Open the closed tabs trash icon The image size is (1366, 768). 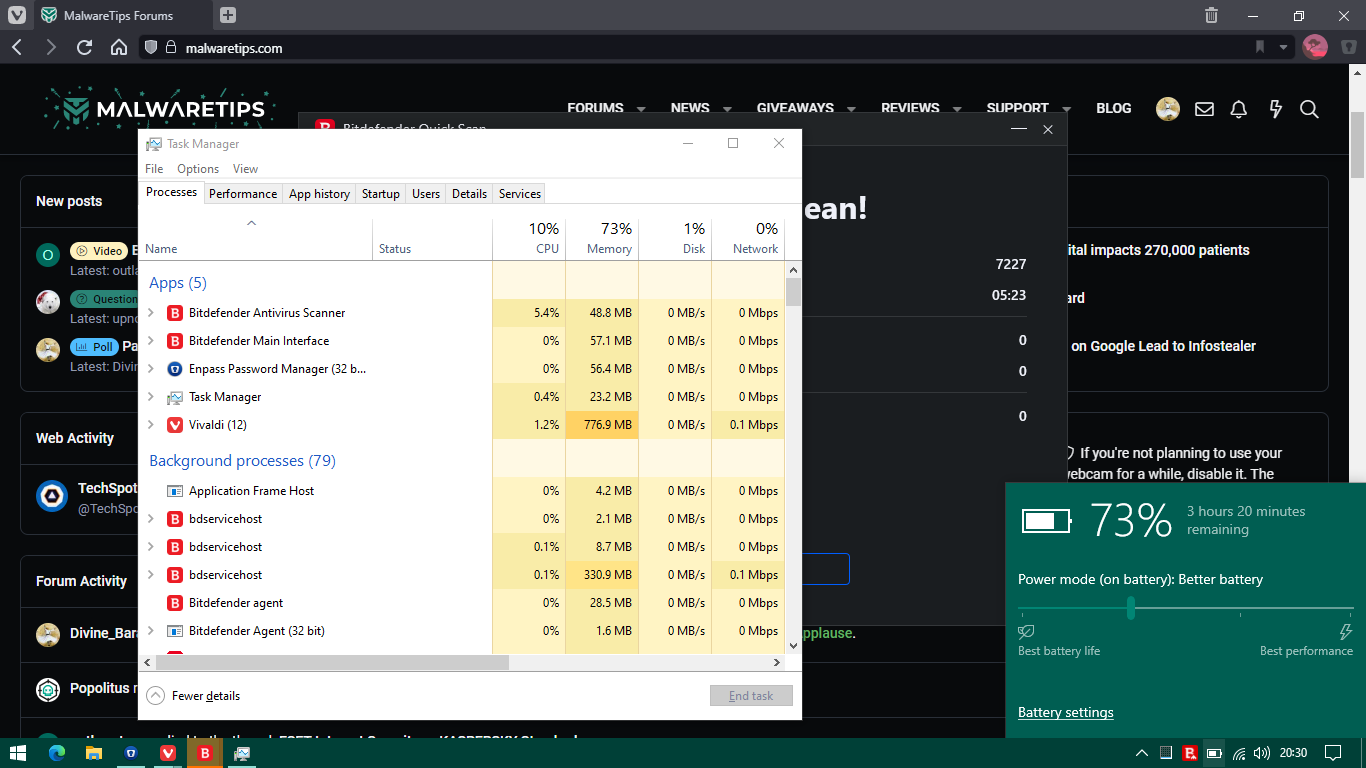click(x=1211, y=15)
